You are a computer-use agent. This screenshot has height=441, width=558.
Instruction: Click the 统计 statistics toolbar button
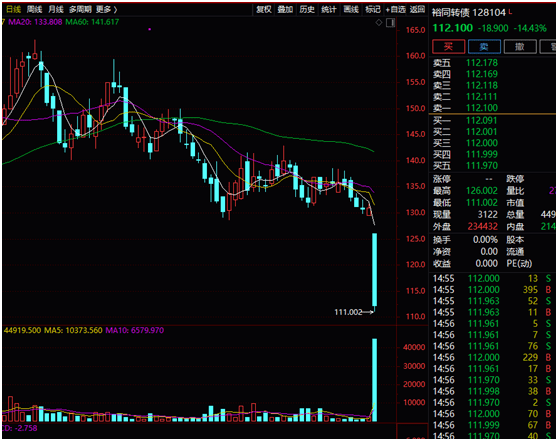coord(329,10)
